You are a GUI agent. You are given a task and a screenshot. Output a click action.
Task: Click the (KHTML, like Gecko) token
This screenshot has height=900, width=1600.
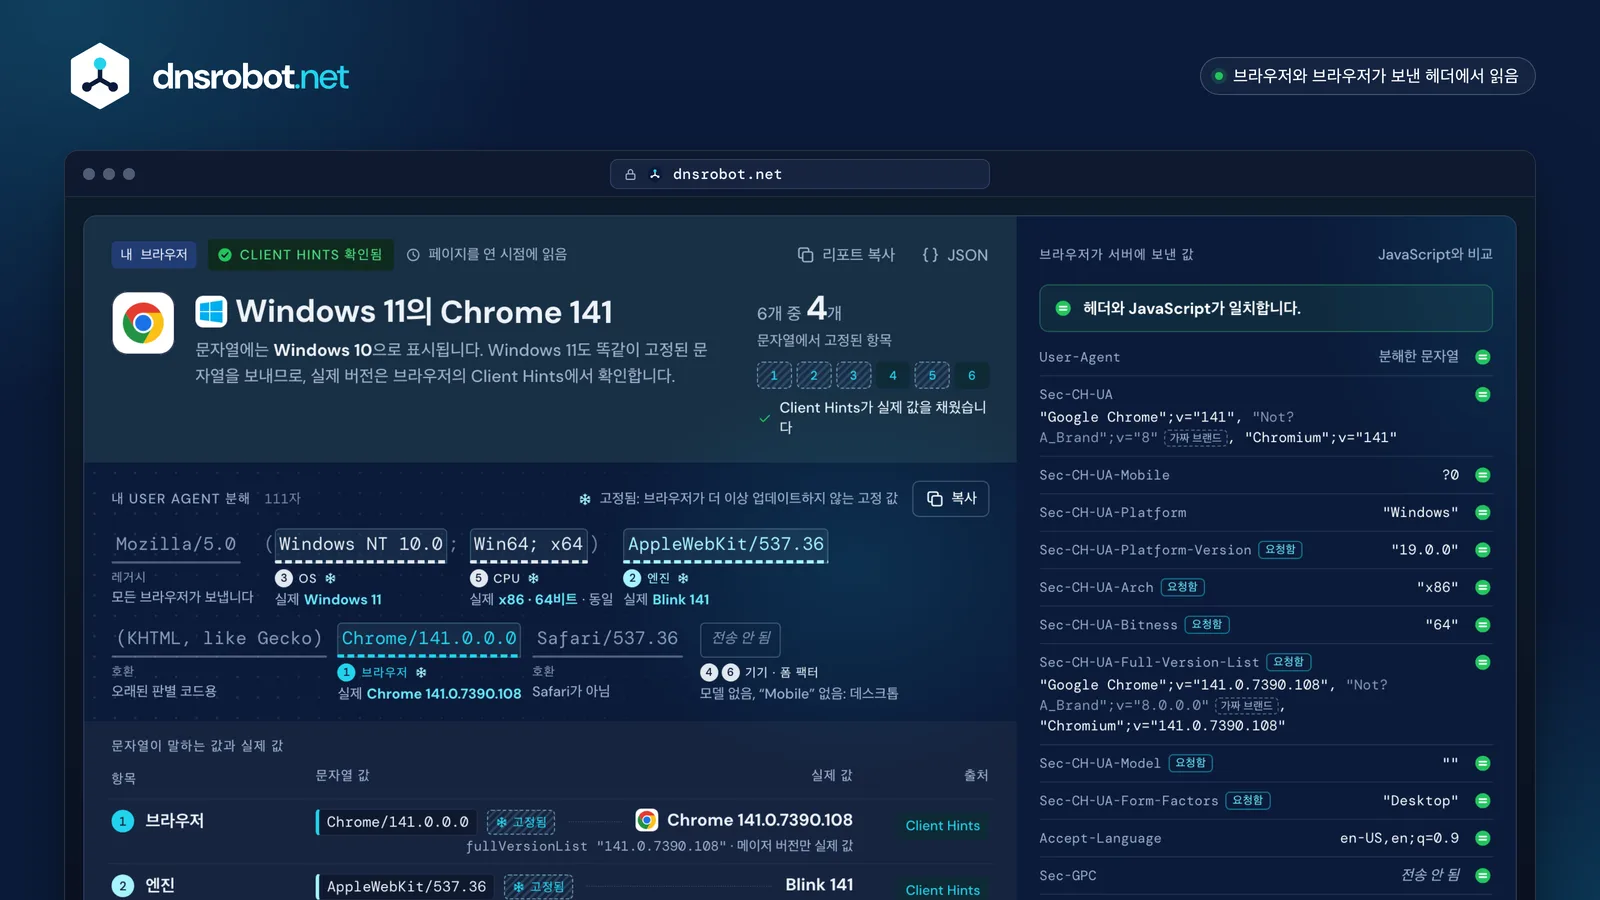pos(219,639)
